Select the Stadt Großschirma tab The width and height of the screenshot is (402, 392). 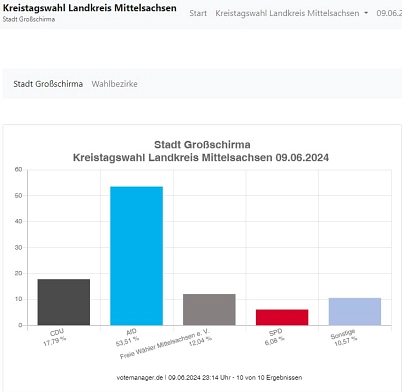tap(48, 84)
